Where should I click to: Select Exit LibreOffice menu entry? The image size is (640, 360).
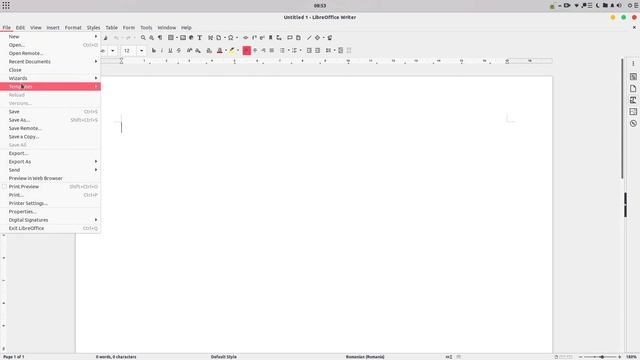[x=50, y=228]
